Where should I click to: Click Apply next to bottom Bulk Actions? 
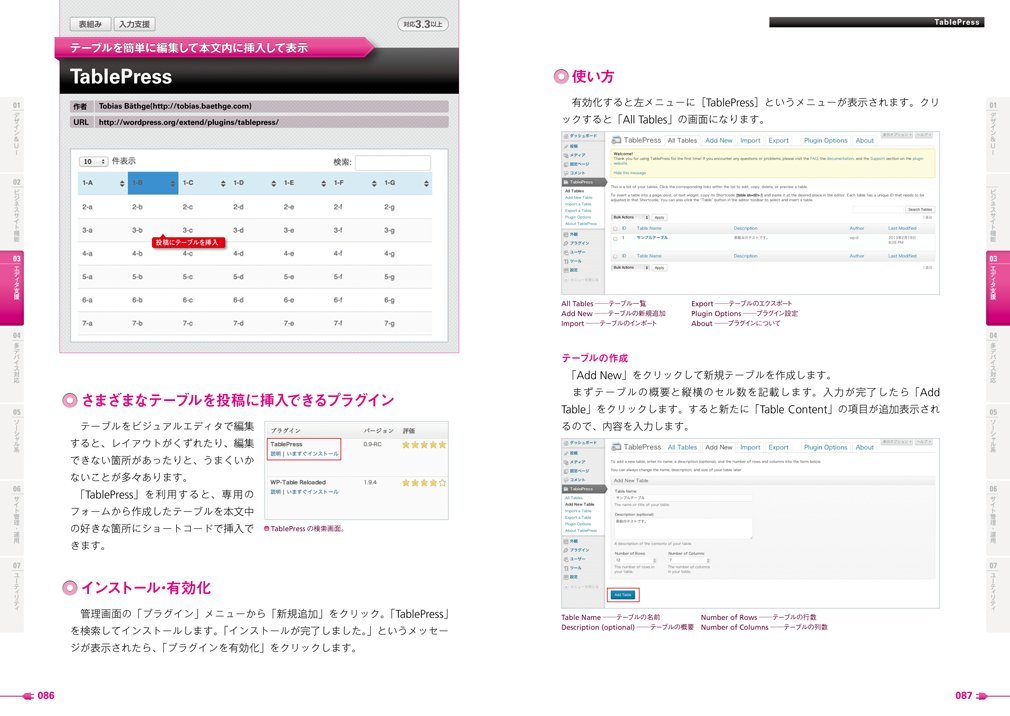click(660, 267)
